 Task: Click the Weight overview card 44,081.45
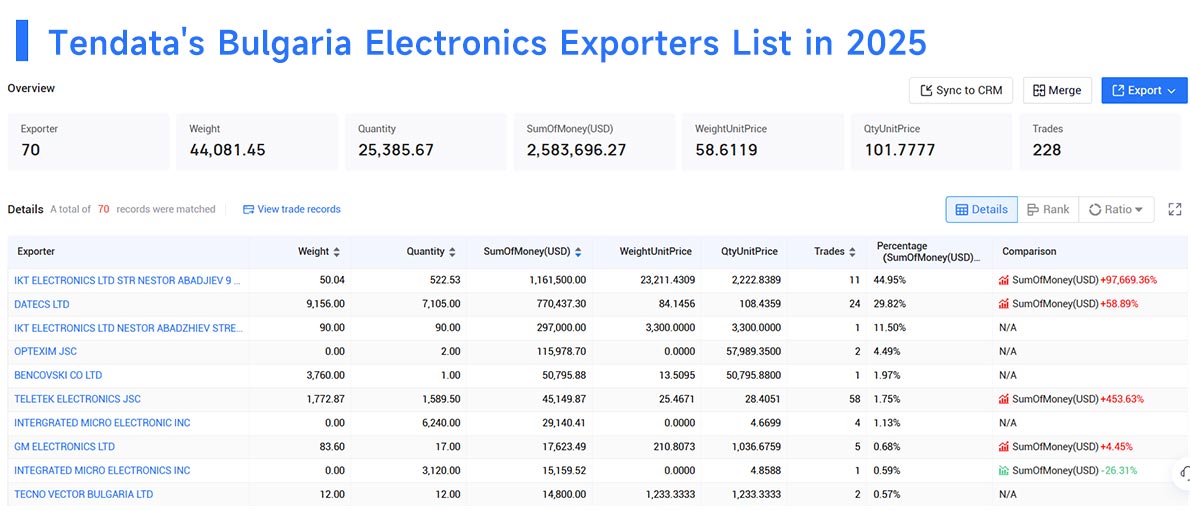[257, 142]
